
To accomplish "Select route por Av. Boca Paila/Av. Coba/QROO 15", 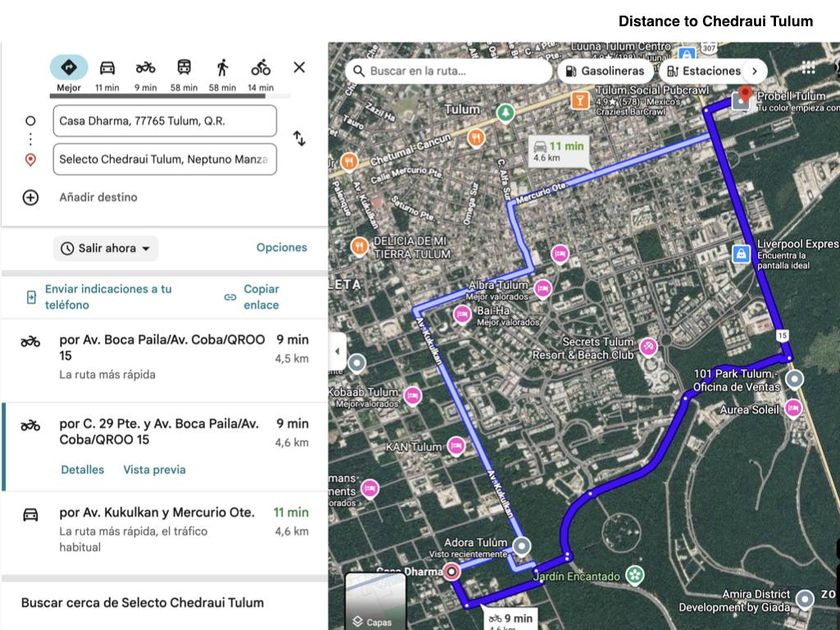I will pos(164,359).
